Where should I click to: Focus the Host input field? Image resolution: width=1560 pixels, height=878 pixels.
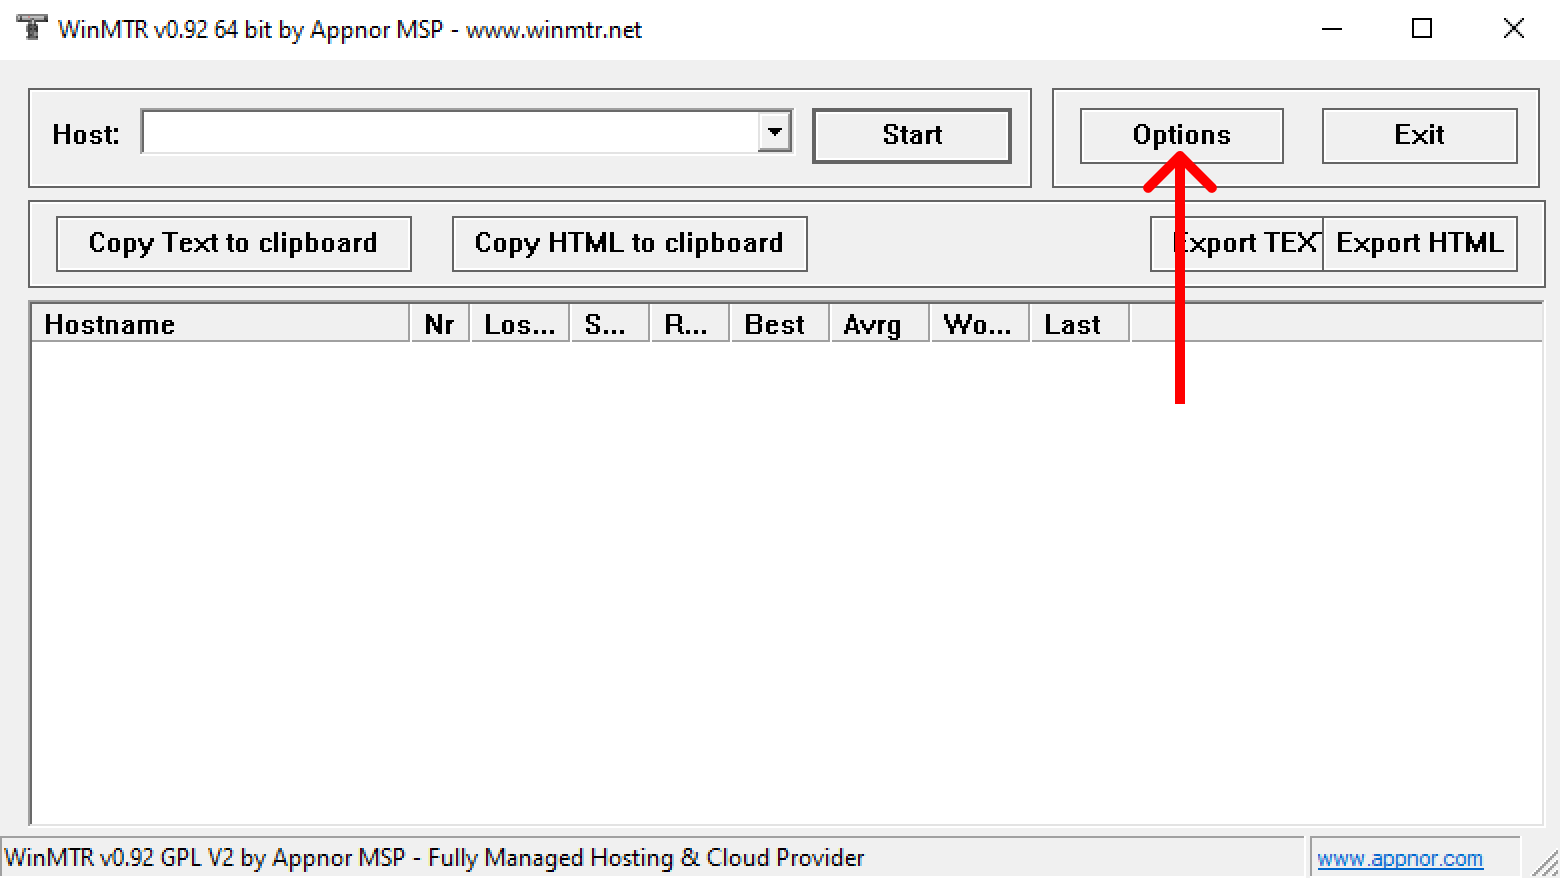click(x=451, y=132)
